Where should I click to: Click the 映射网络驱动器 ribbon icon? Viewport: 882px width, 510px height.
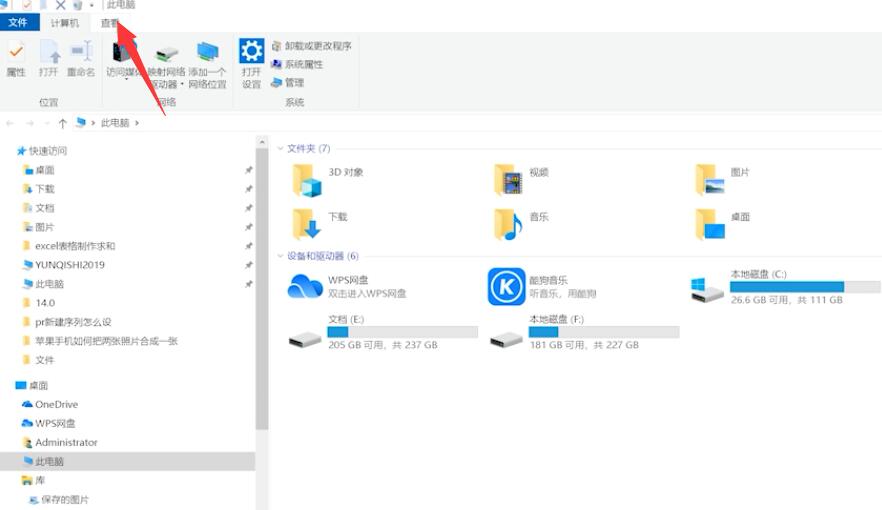click(166, 52)
